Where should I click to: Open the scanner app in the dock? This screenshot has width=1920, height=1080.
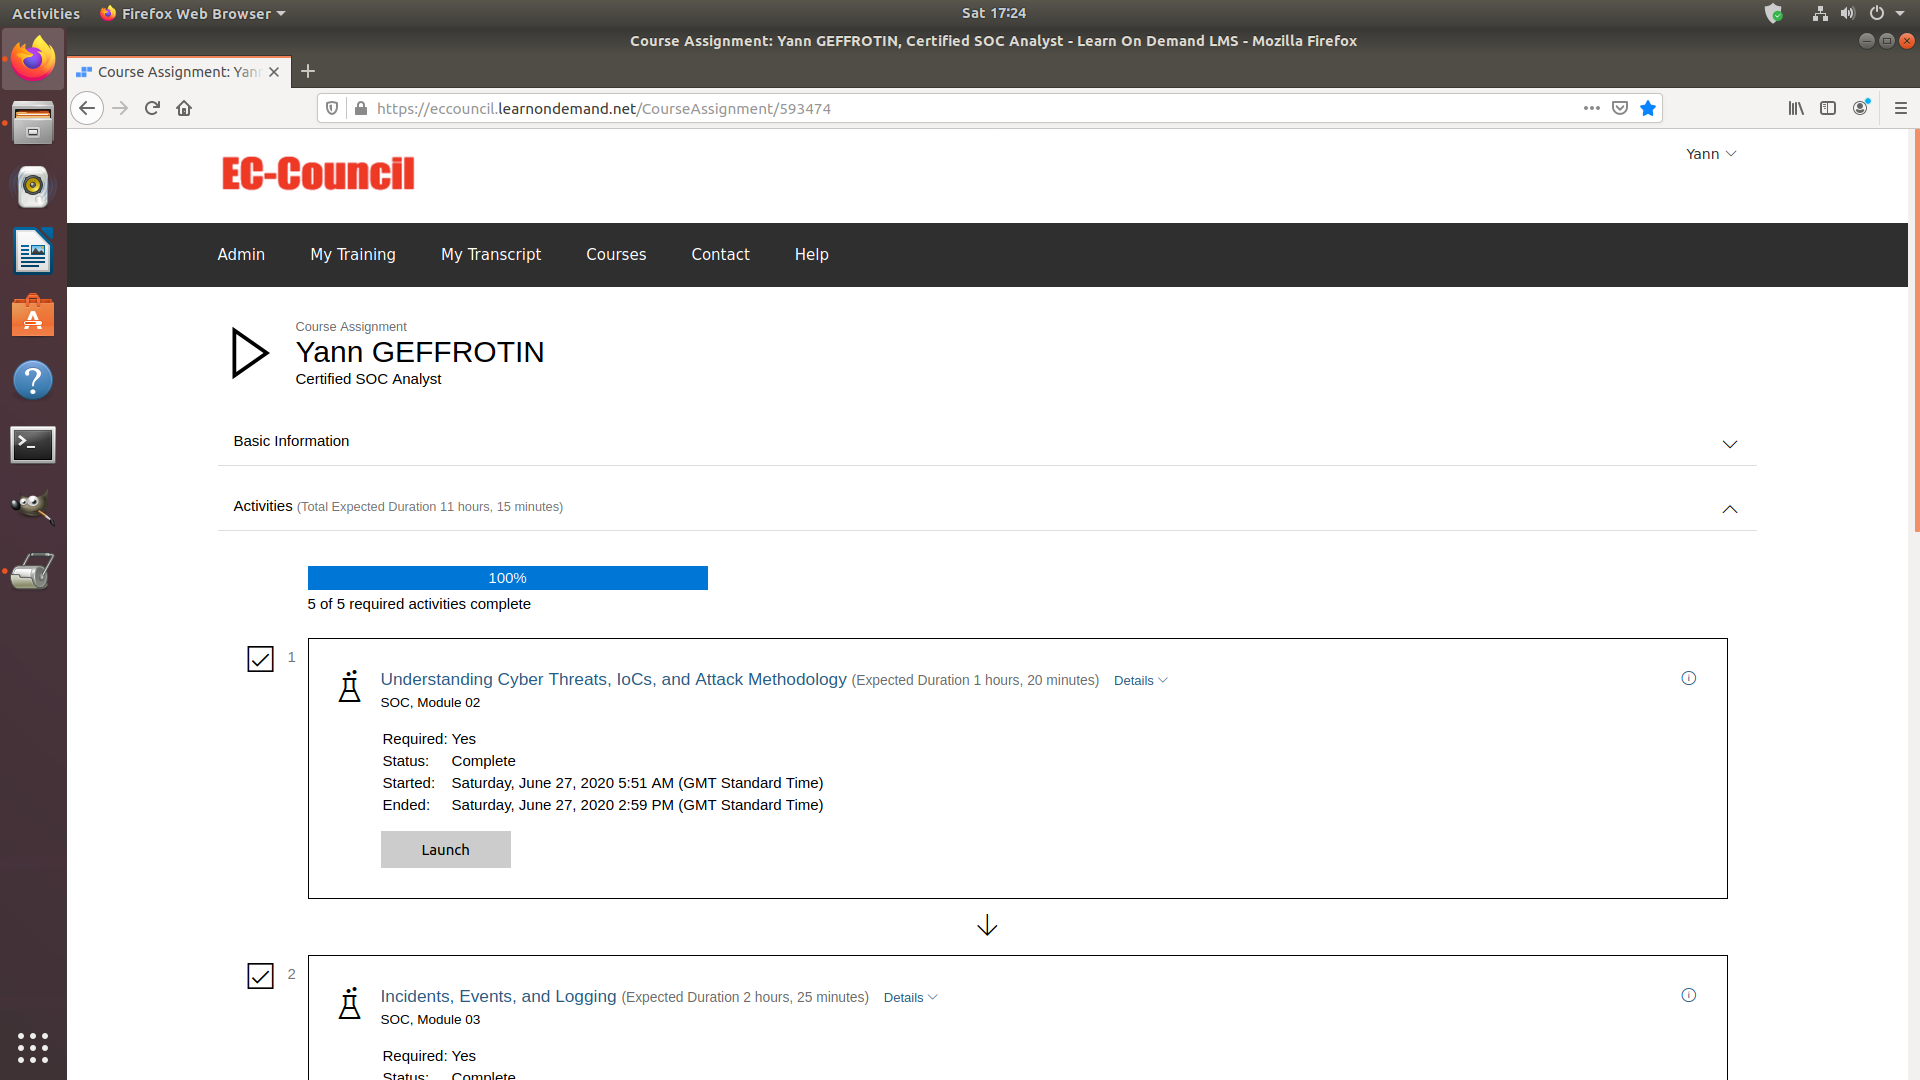33,572
